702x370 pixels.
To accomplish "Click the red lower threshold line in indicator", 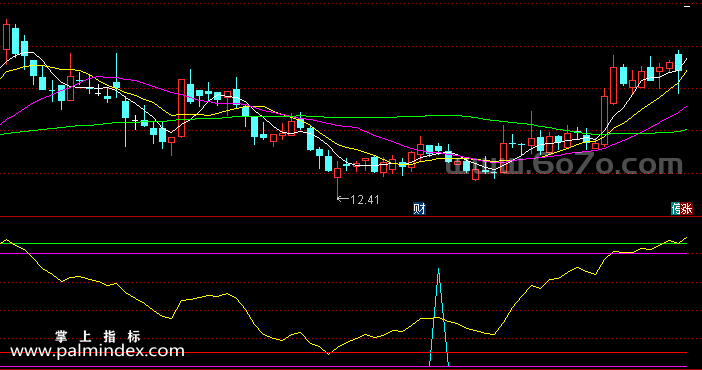I will 343,353.
